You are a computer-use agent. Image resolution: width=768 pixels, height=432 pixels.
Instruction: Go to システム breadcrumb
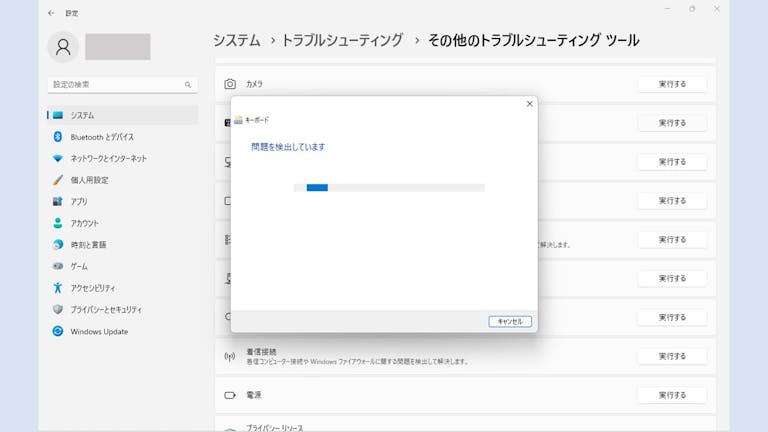click(x=237, y=40)
